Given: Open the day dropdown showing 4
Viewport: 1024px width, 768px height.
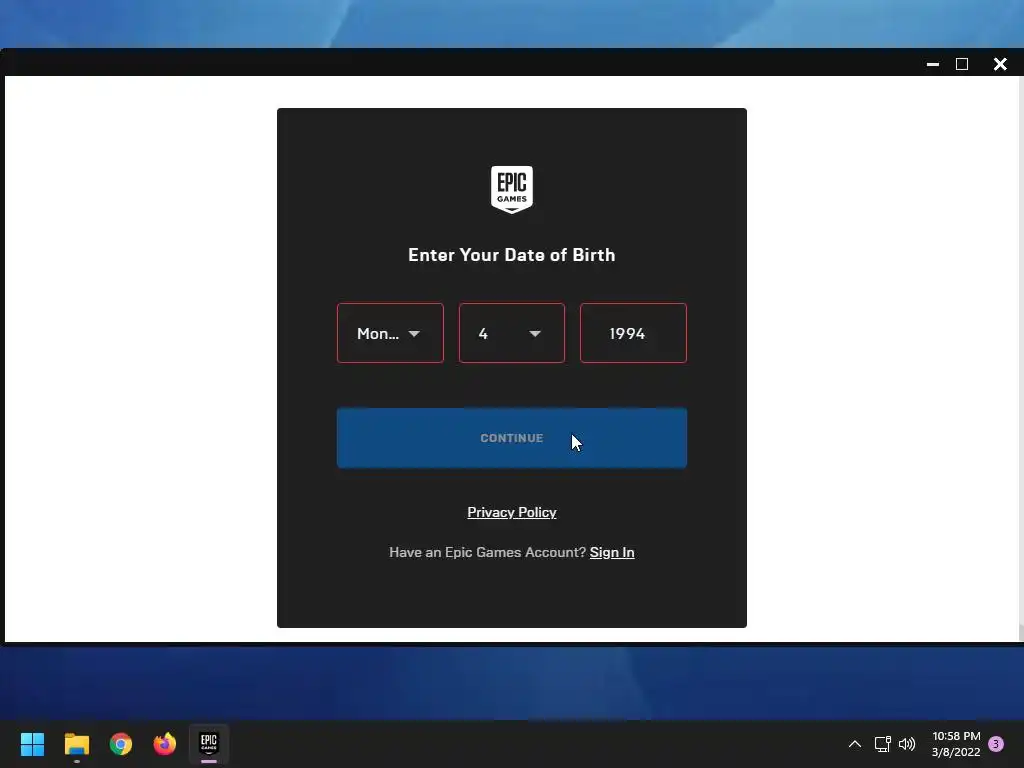Looking at the screenshot, I should [511, 333].
